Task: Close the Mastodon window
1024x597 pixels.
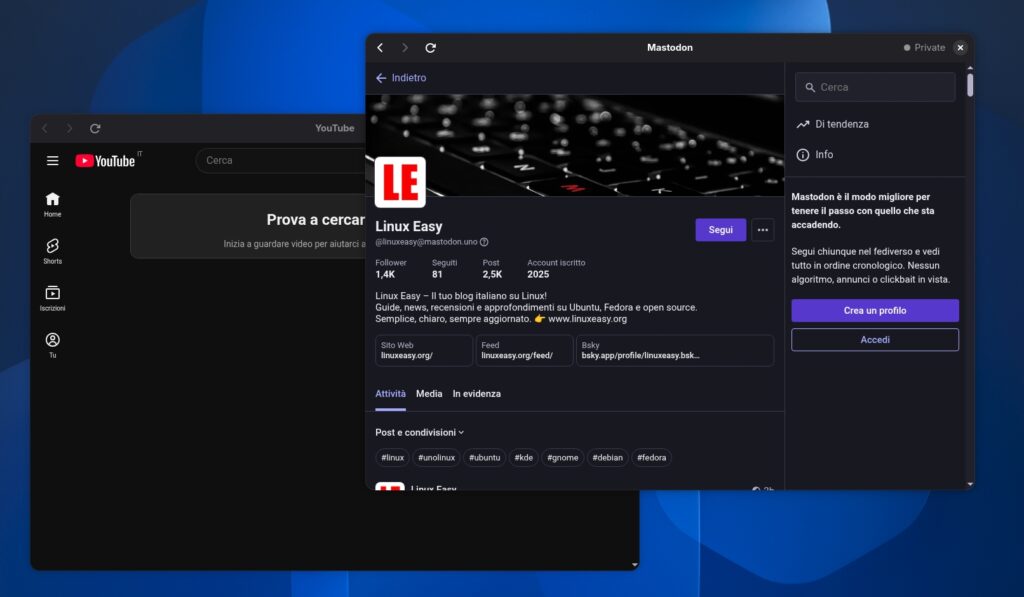Action: pyautogui.click(x=960, y=48)
